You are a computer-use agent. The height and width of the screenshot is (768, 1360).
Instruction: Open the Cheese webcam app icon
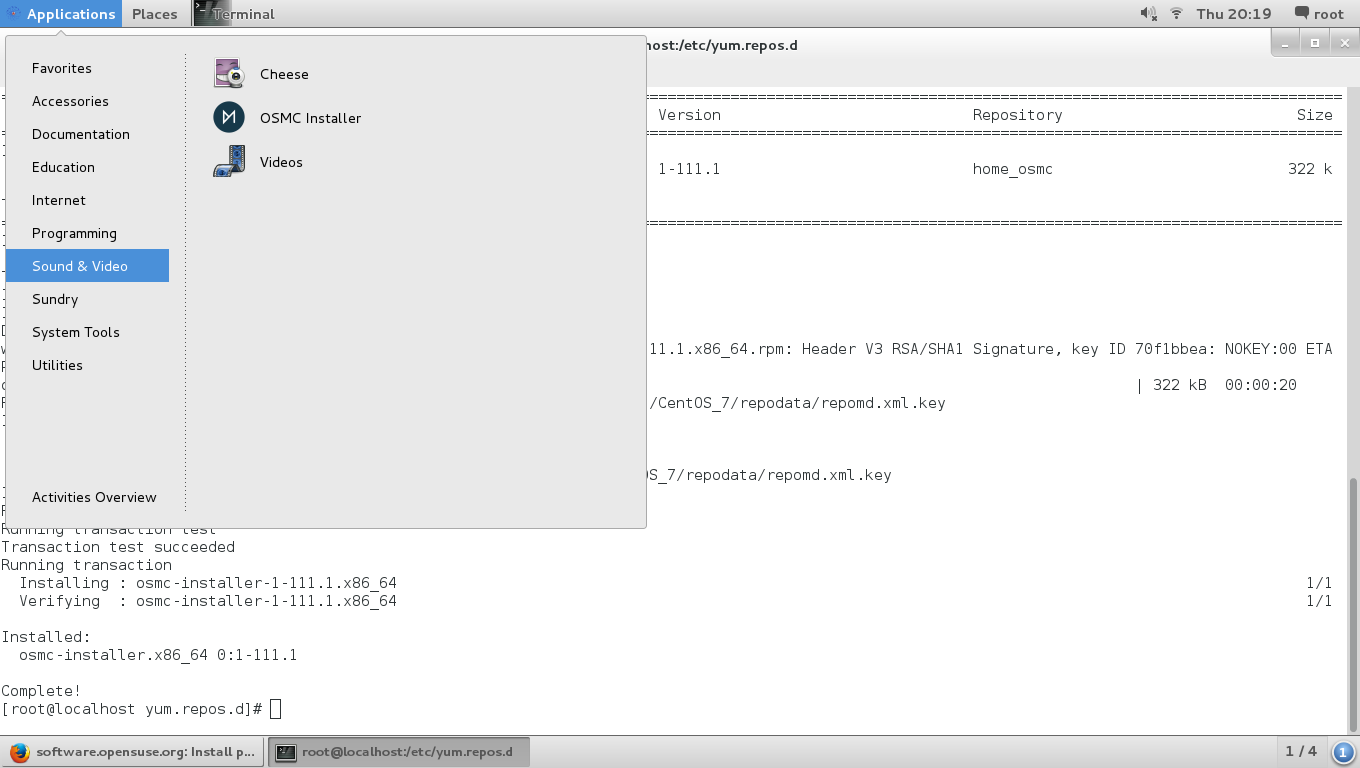(x=228, y=74)
